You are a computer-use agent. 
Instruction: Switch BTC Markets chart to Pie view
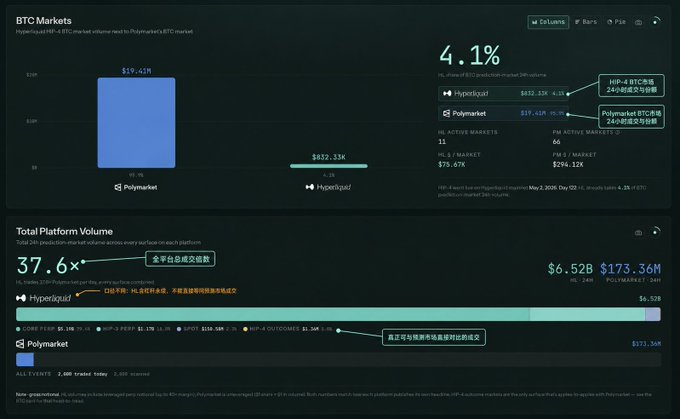pos(616,22)
